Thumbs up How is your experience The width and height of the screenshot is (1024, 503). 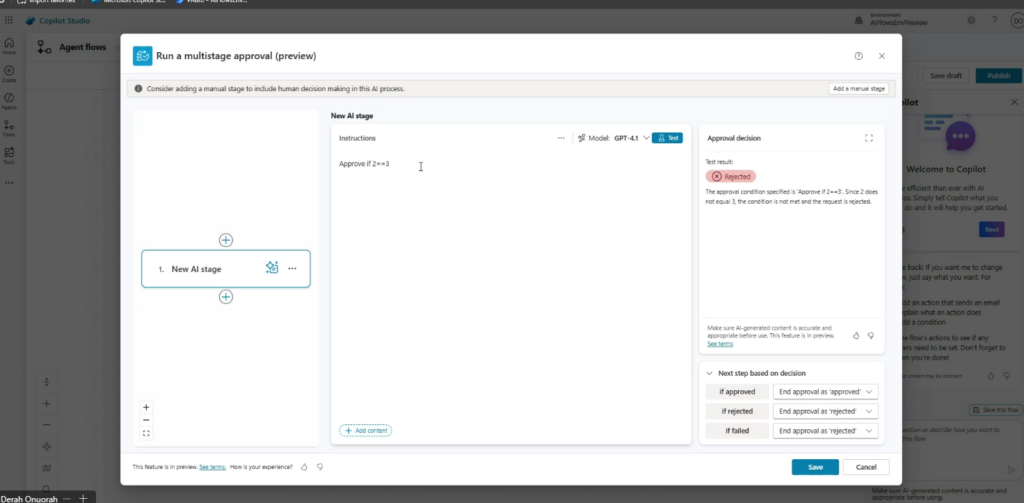coord(304,467)
